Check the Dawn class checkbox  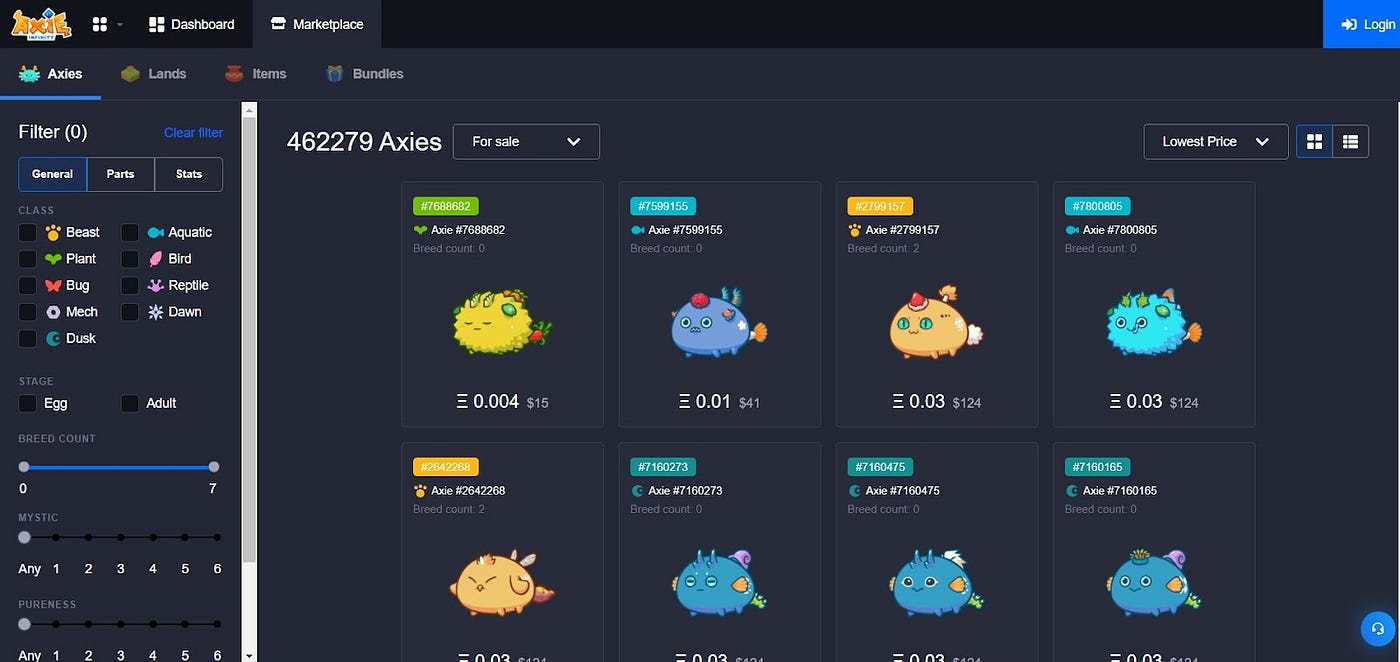point(130,312)
